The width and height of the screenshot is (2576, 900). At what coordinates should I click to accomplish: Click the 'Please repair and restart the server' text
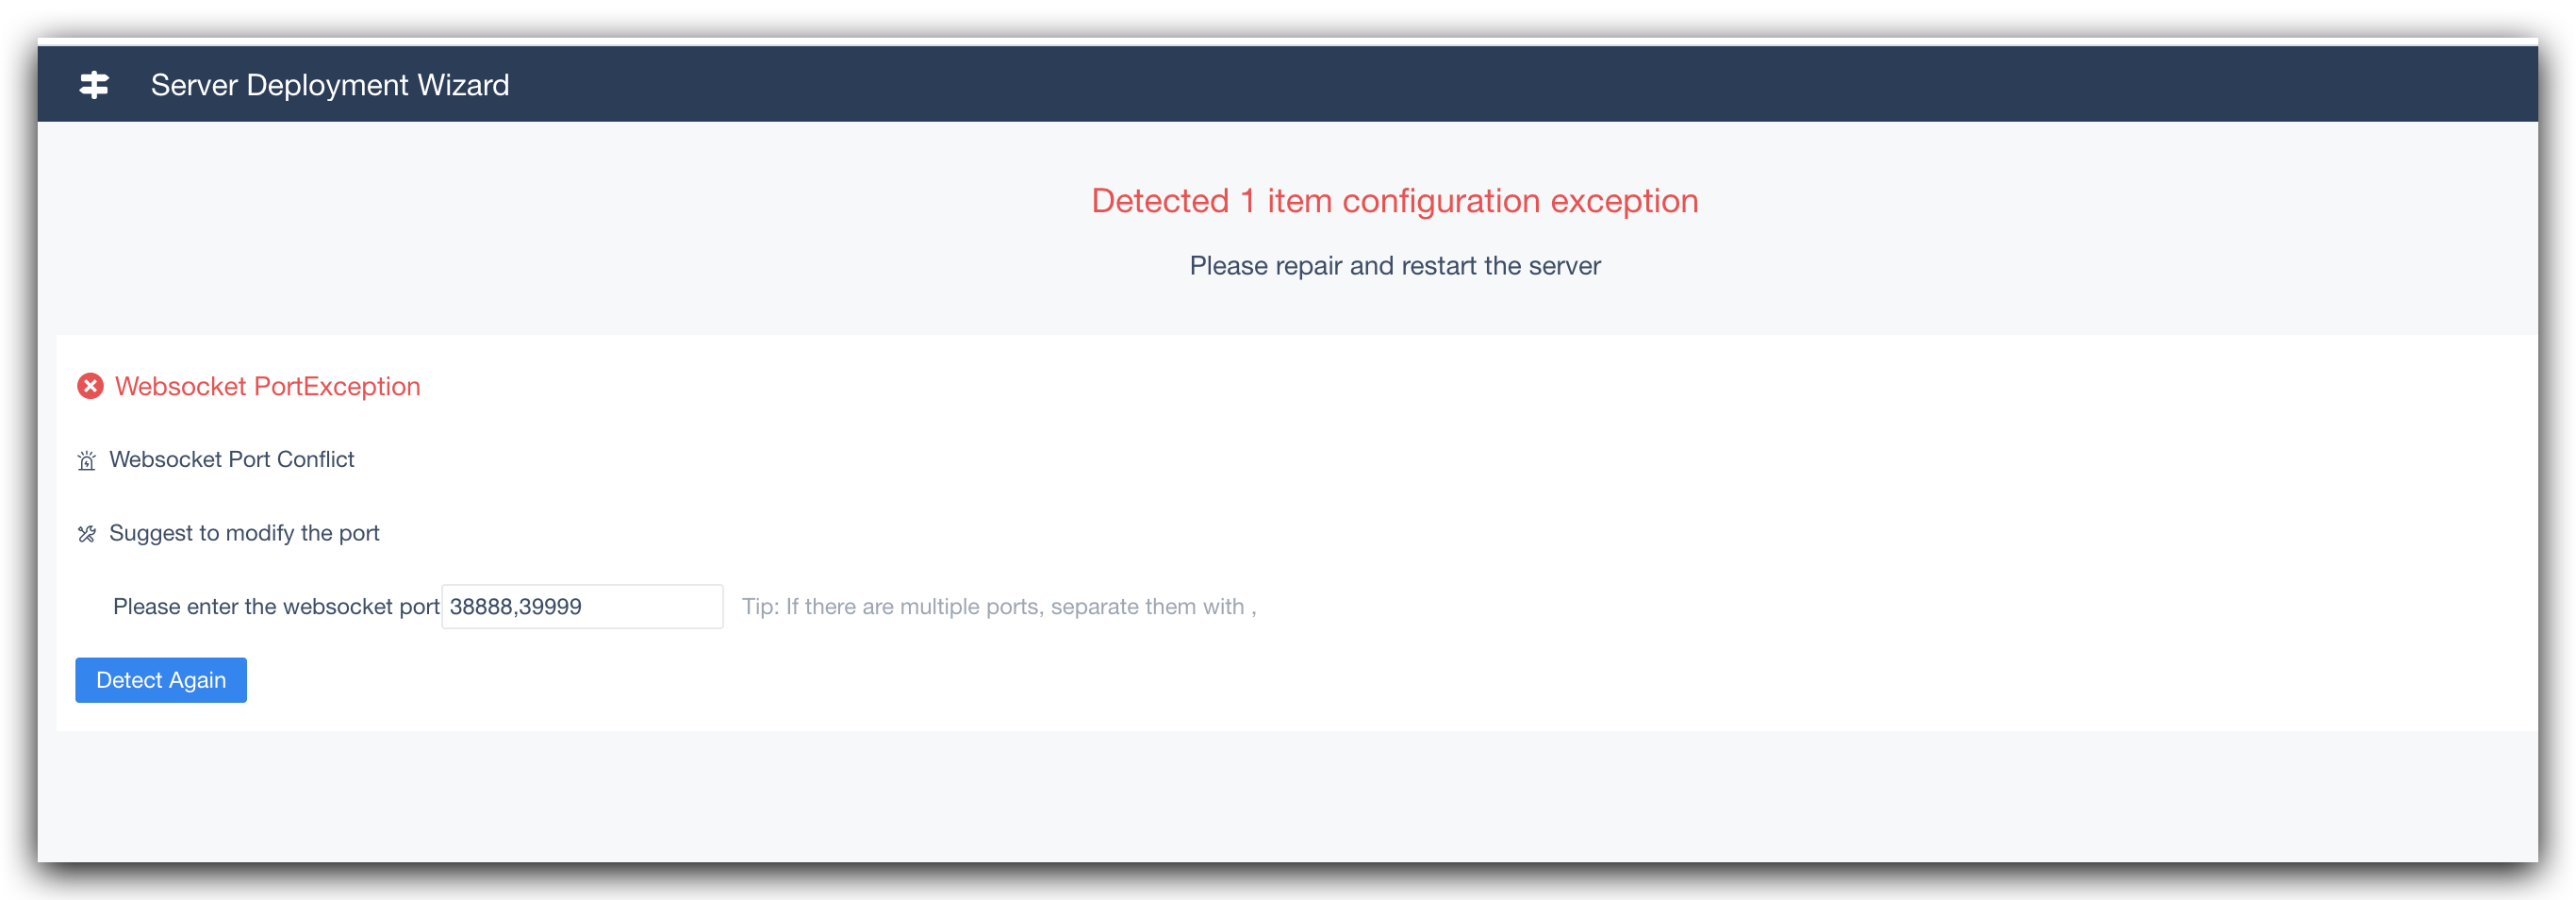tap(1394, 266)
